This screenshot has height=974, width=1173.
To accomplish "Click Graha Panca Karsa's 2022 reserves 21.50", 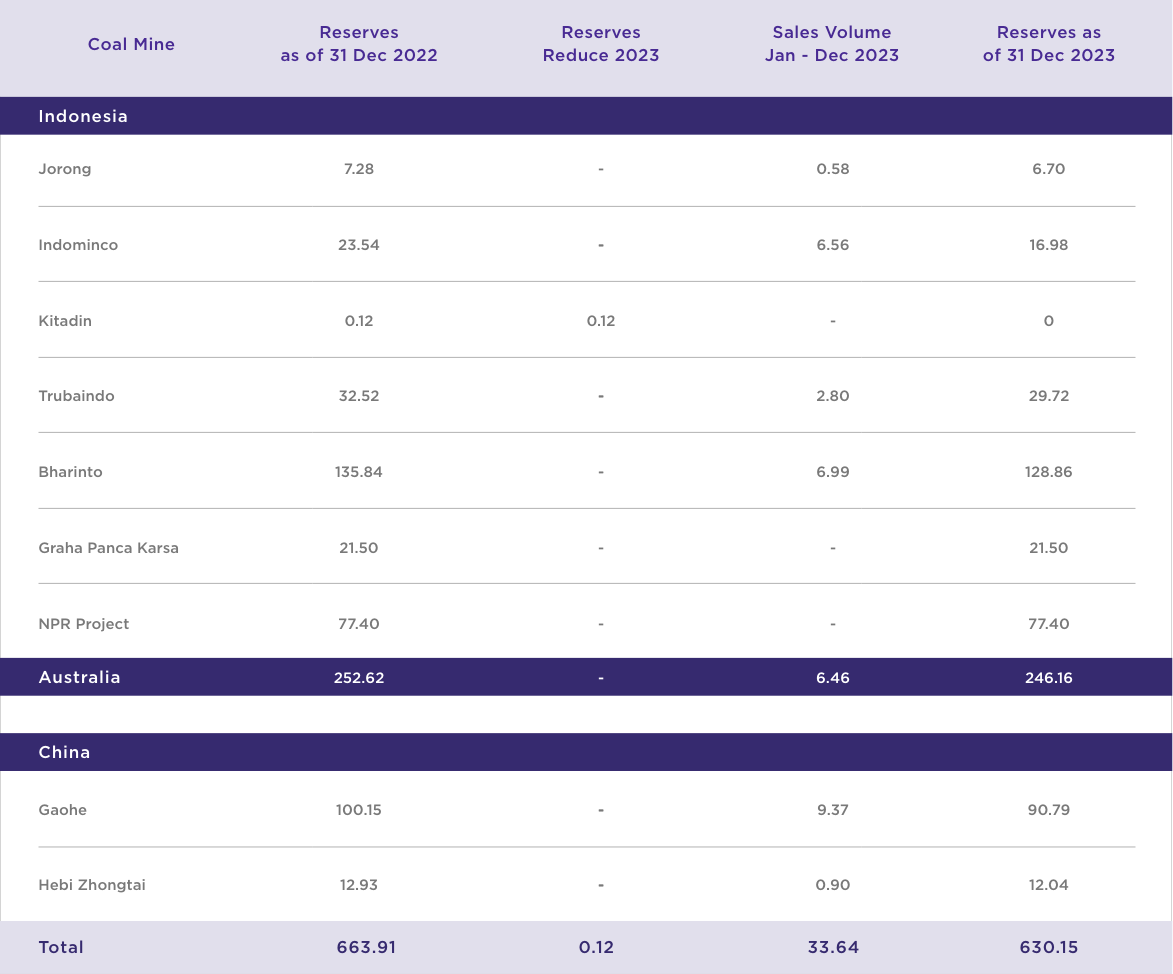I will (359, 548).
